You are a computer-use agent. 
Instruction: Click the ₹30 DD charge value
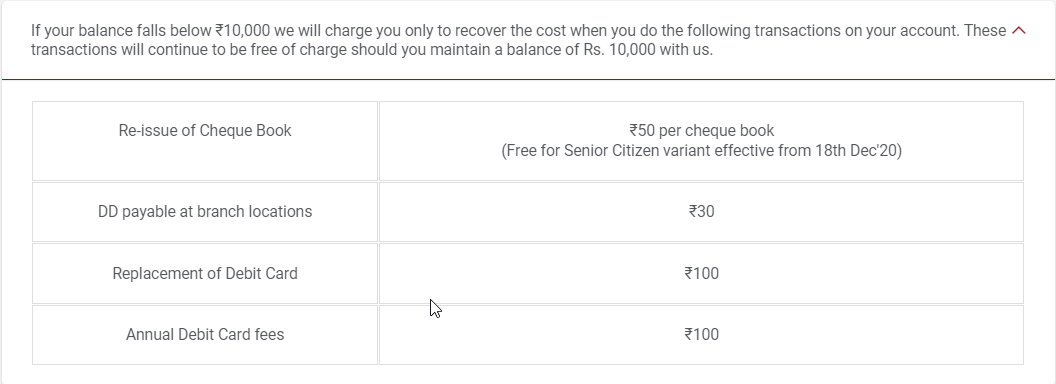701,212
